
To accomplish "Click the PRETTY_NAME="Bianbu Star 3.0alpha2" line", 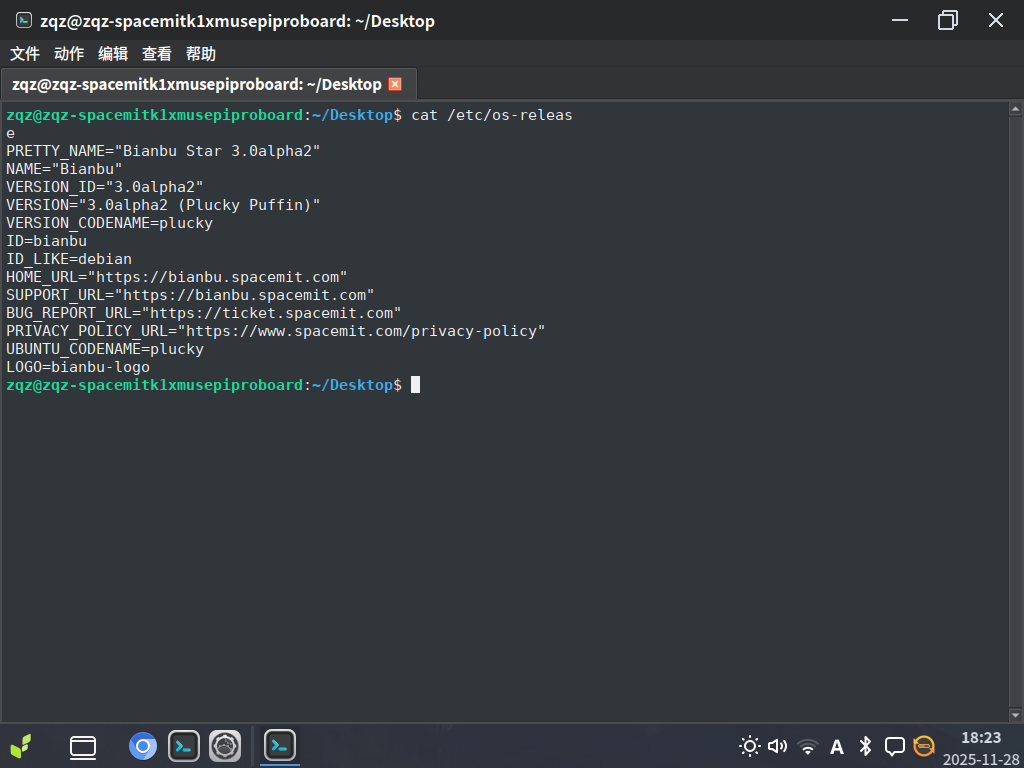I will [163, 151].
